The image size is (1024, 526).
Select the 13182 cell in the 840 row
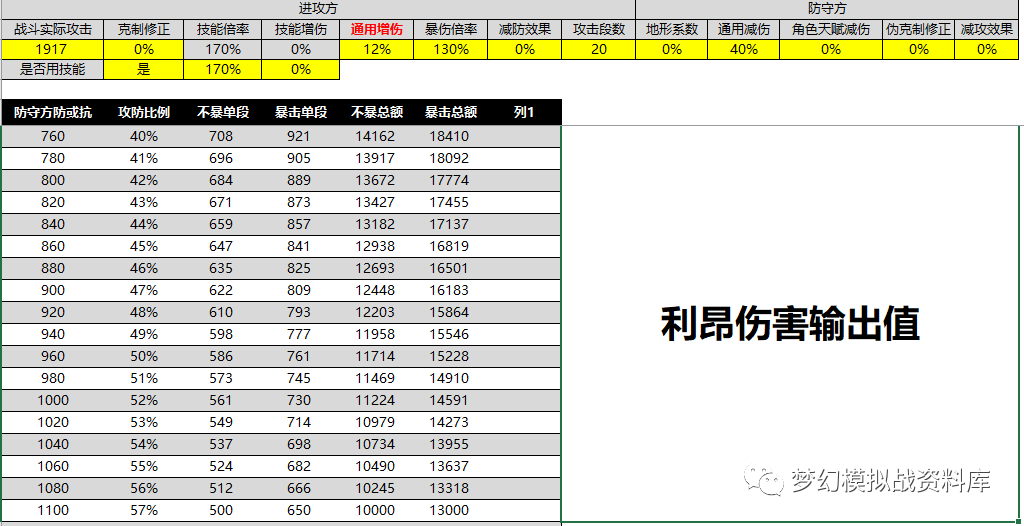coord(375,224)
